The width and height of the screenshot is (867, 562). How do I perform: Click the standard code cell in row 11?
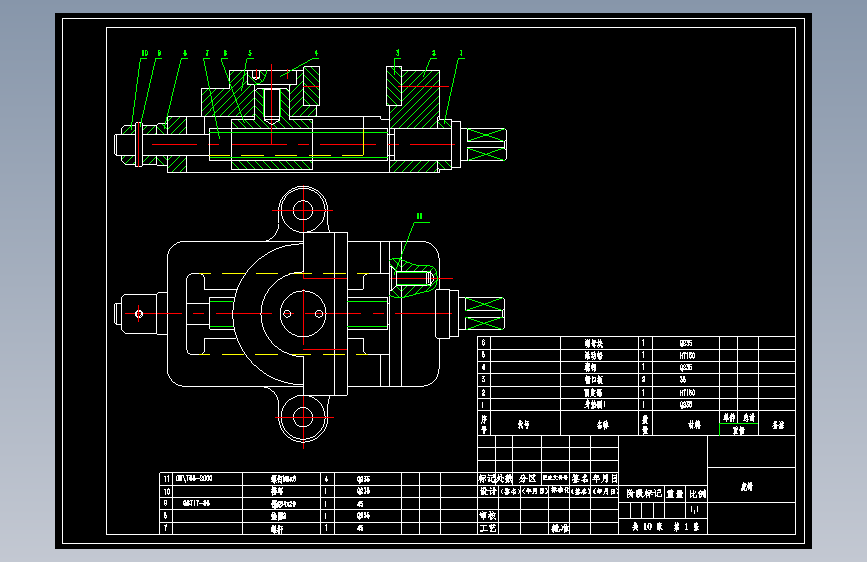208,479
